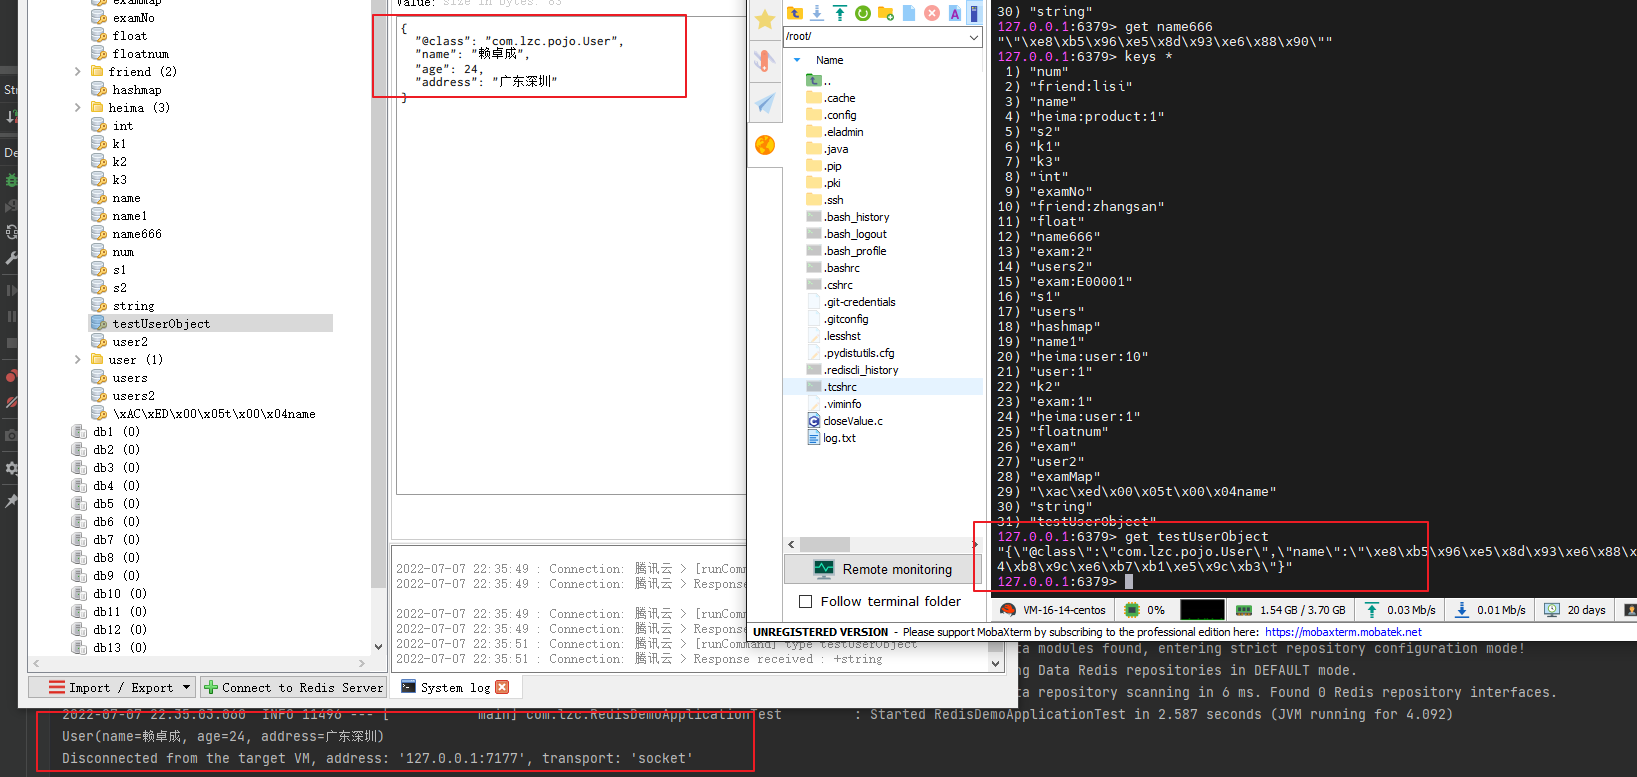1637x777 pixels.
Task: Click the purple letter A file icon
Action: coord(955,13)
